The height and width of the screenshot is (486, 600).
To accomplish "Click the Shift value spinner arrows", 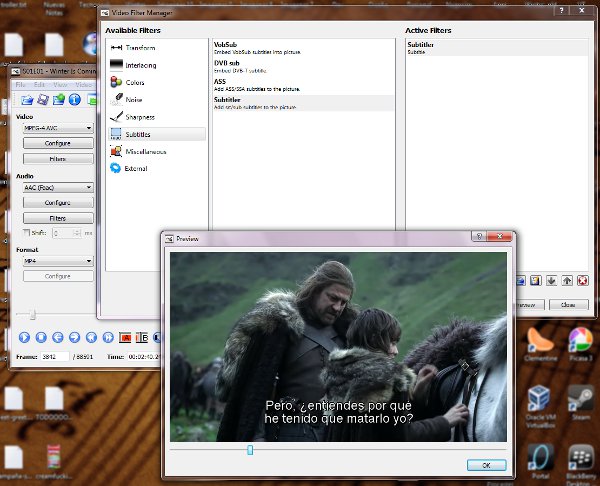I will tap(77, 233).
